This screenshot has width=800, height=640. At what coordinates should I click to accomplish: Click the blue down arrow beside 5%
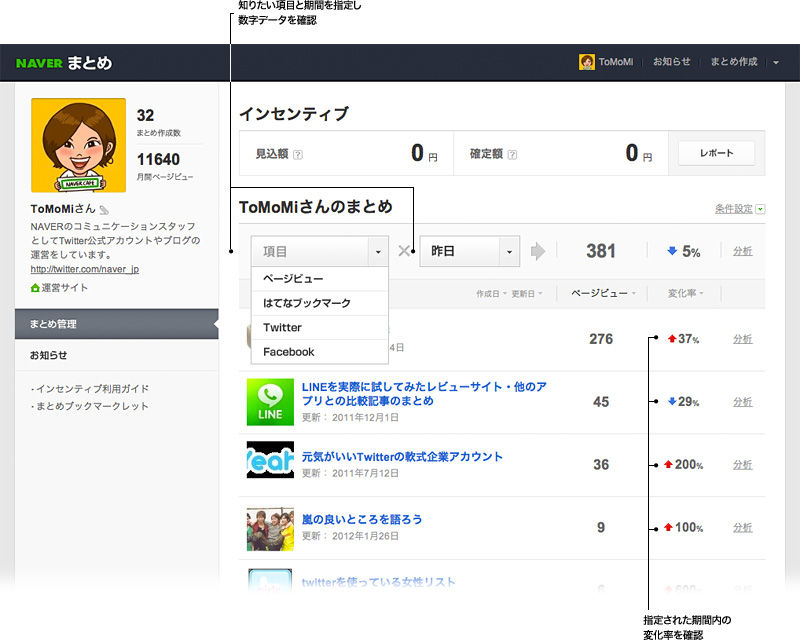[x=672, y=251]
